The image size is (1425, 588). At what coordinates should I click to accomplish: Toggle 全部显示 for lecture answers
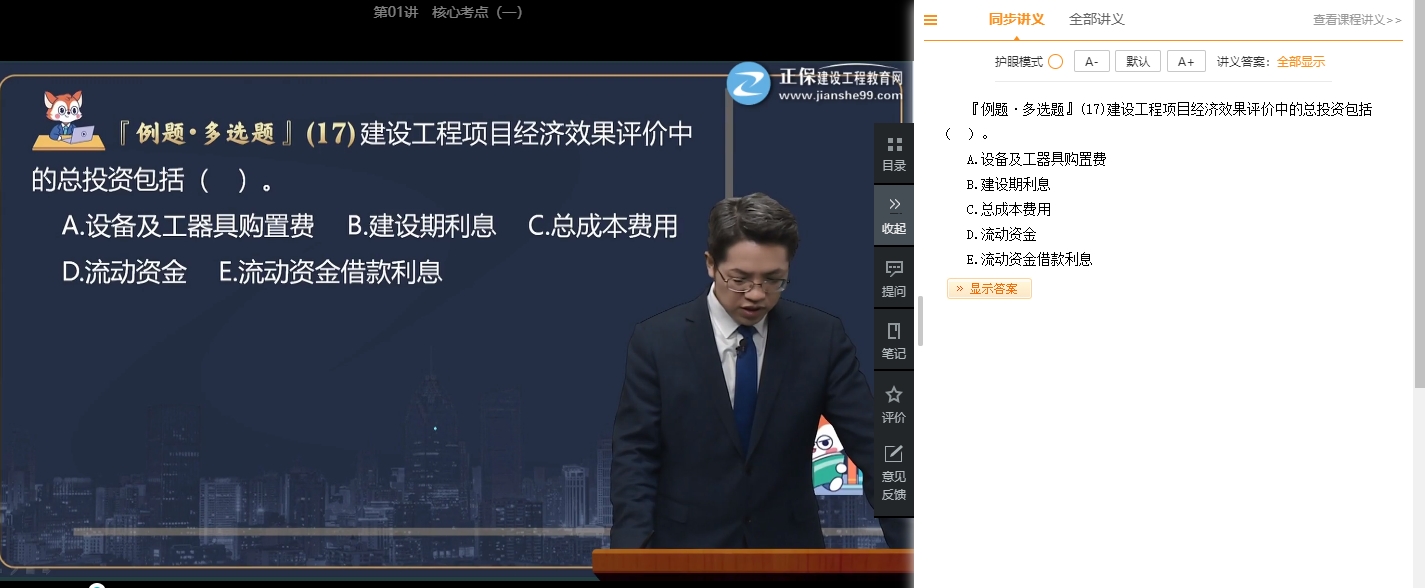(1300, 61)
